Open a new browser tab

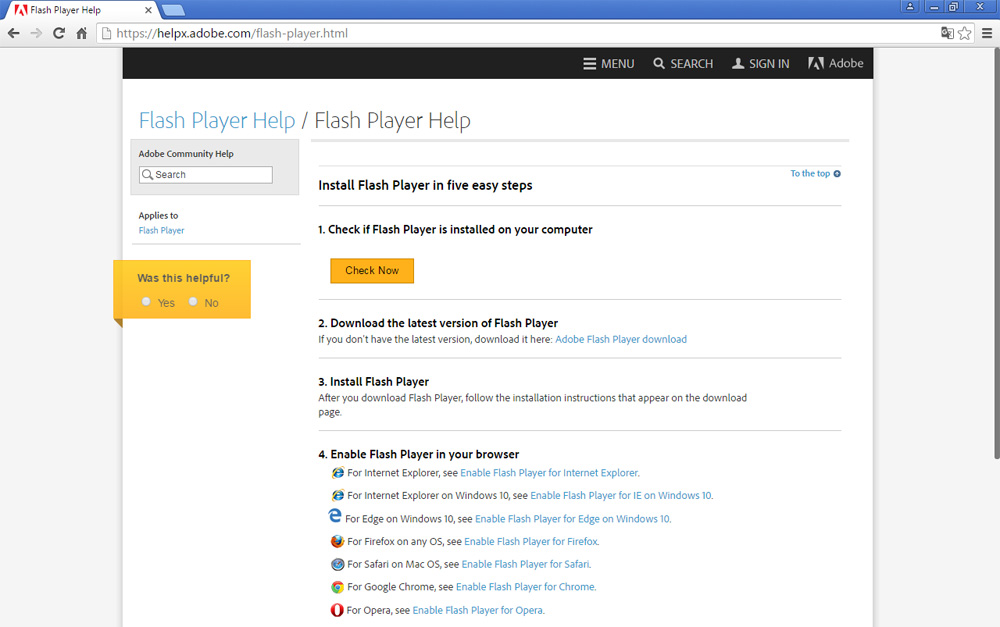(172, 10)
